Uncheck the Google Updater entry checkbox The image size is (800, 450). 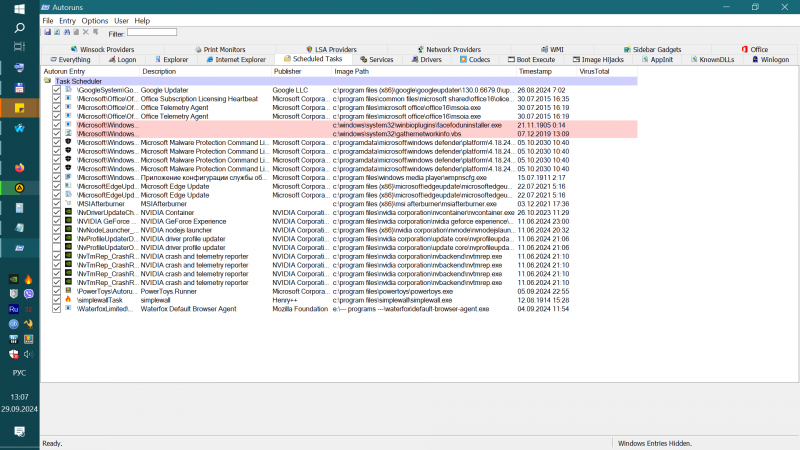point(57,90)
